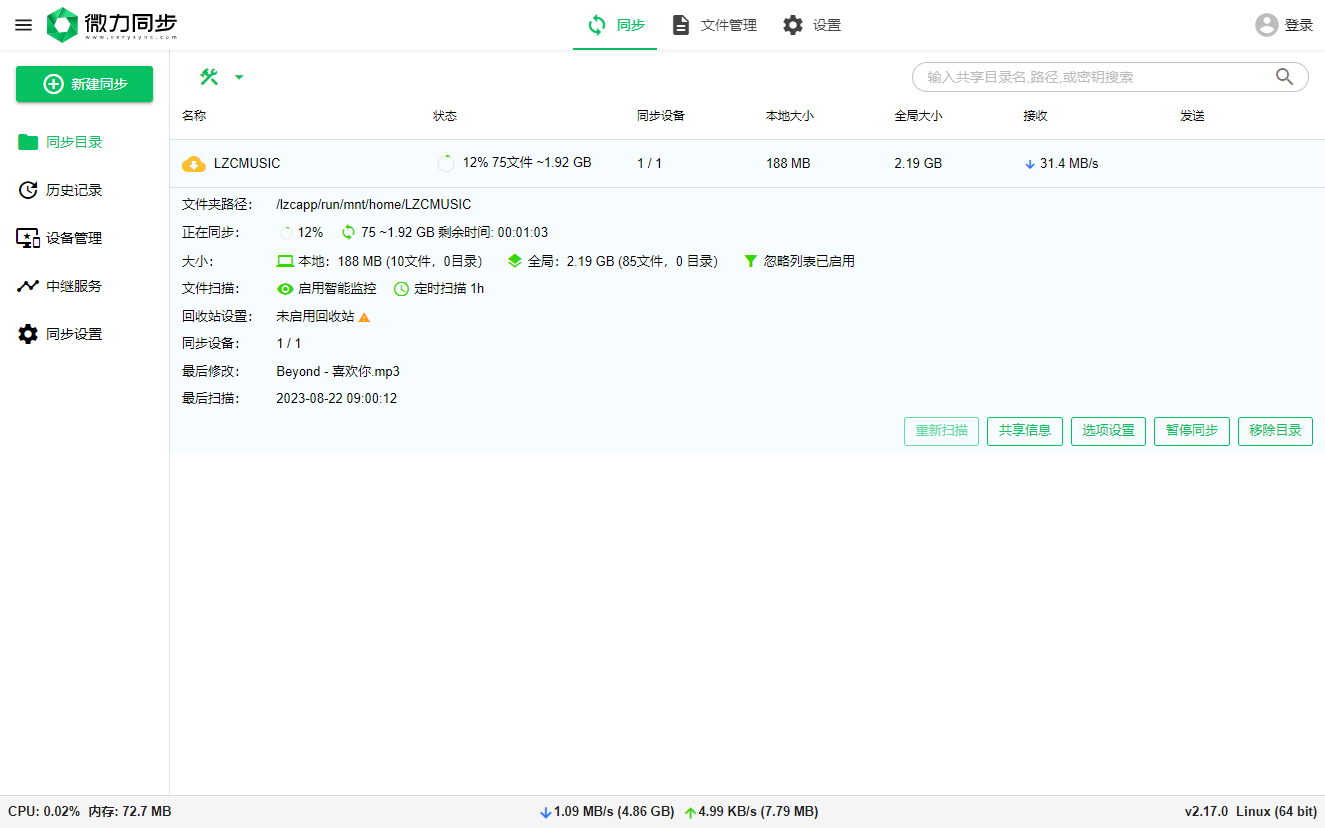Click the 登录 link
The width and height of the screenshot is (1325, 828).
pos(1299,26)
